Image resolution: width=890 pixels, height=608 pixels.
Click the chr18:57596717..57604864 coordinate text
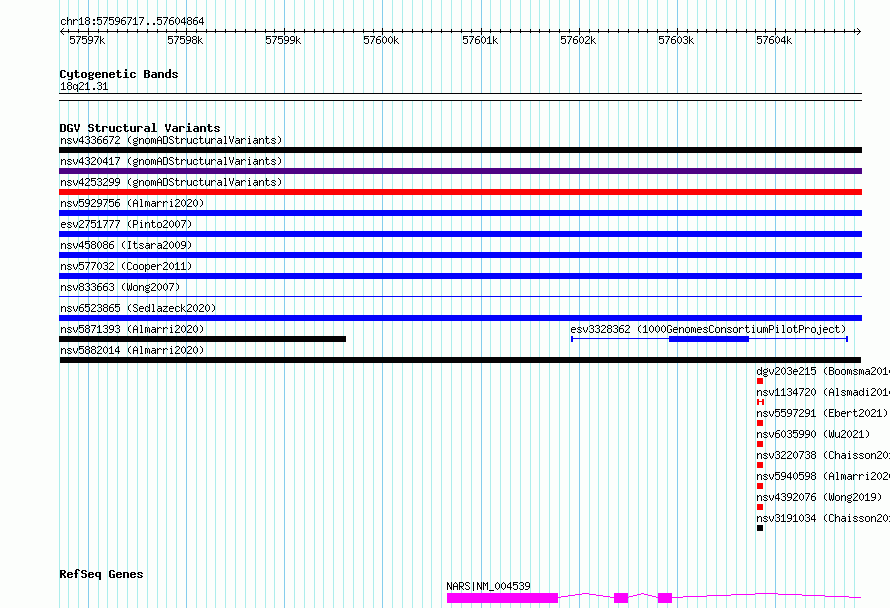132,21
